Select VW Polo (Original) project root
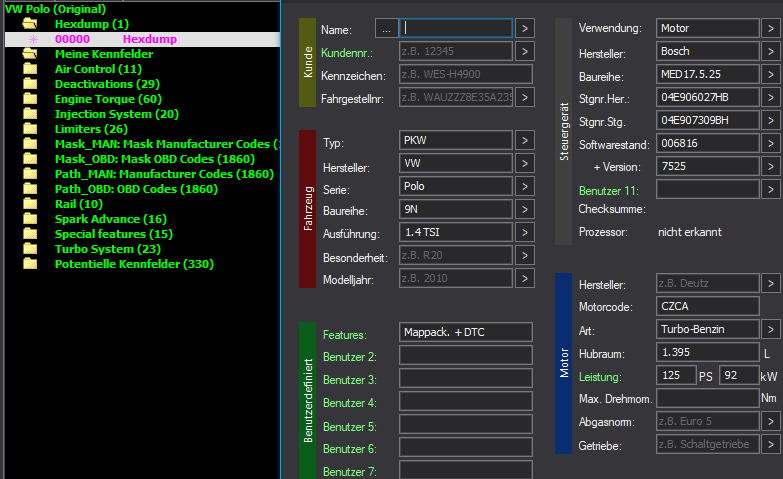This screenshot has width=783, height=479. point(55,9)
